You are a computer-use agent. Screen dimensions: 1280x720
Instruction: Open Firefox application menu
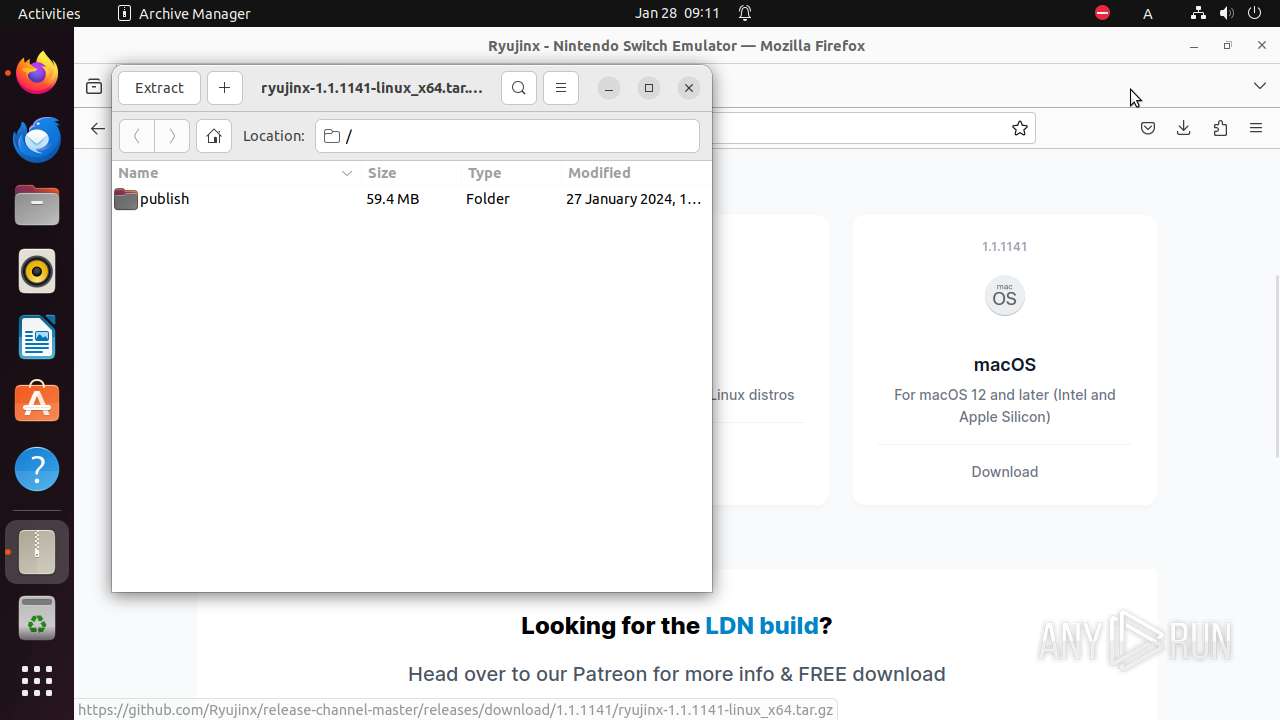[x=1256, y=128]
